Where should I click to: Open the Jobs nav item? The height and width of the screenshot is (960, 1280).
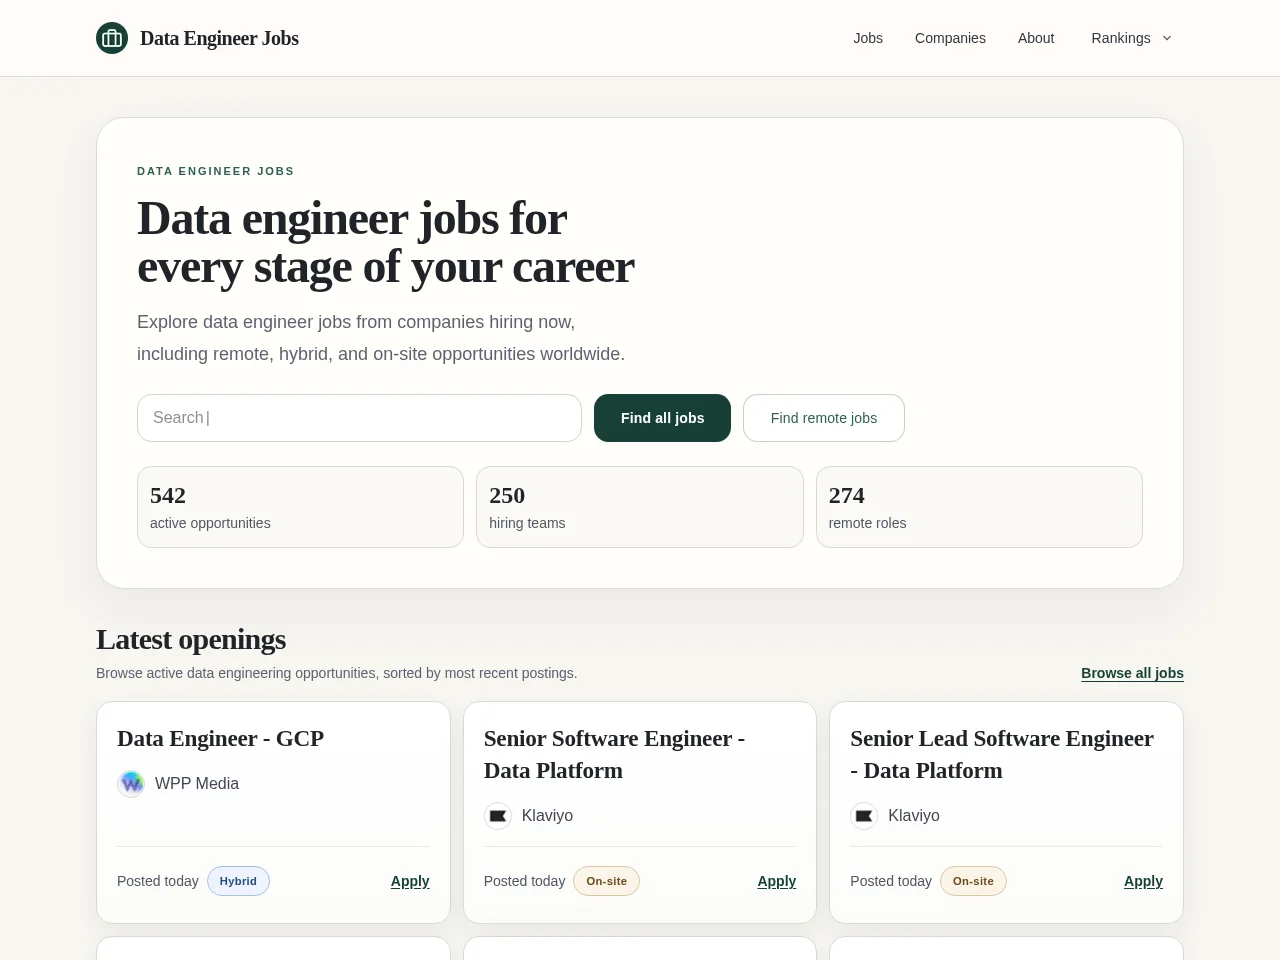coord(868,38)
